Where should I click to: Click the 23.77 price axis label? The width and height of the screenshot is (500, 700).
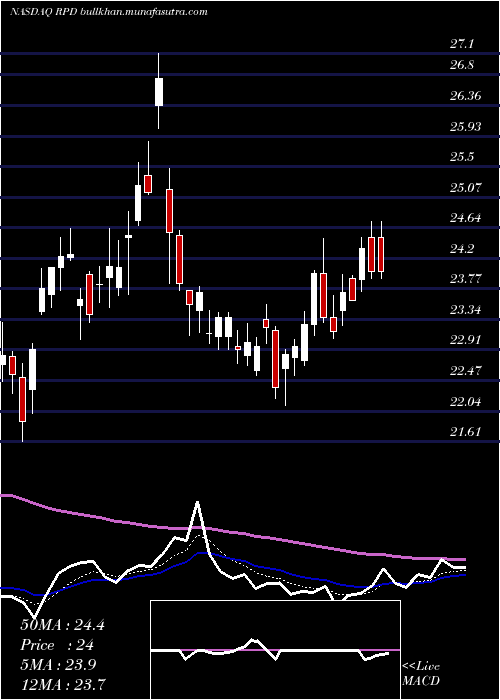[465, 279]
